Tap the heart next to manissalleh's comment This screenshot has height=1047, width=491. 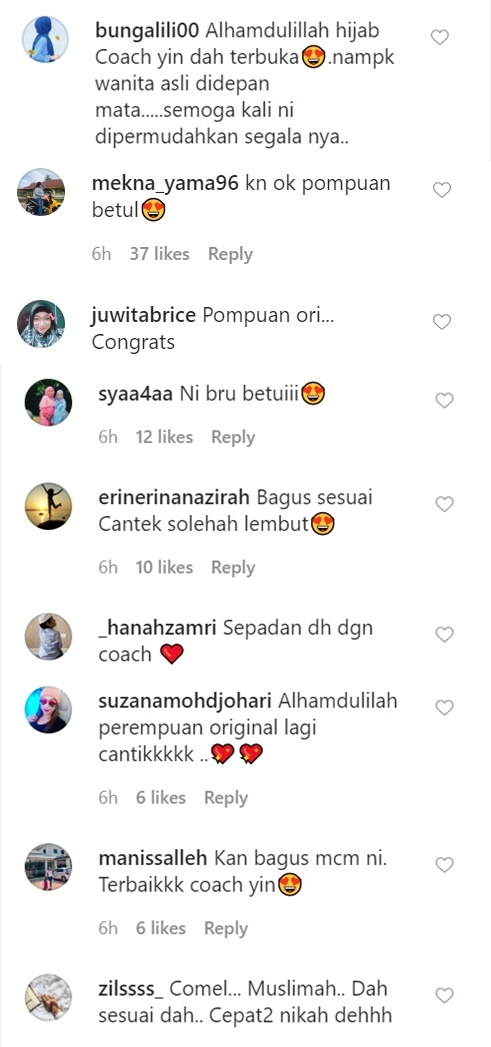[x=444, y=865]
